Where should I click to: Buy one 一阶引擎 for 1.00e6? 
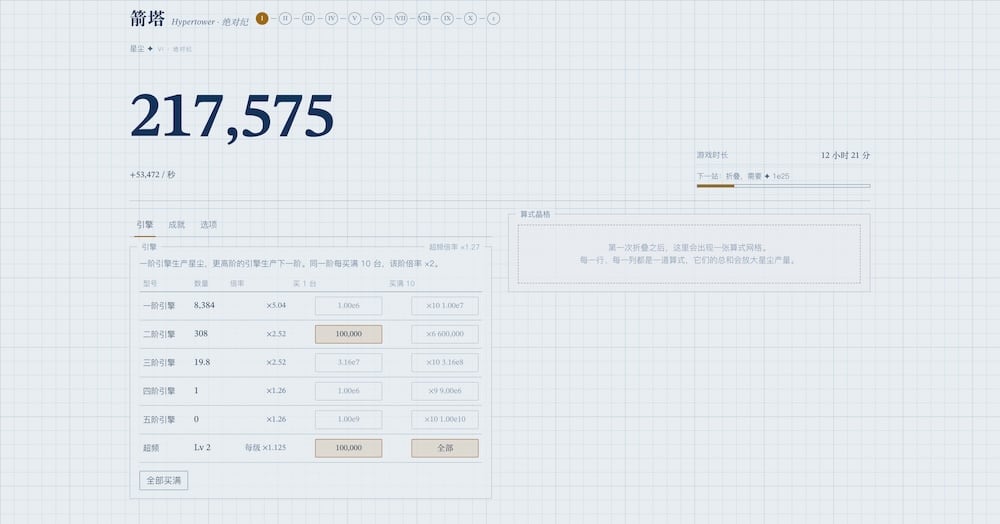pyautogui.click(x=349, y=305)
